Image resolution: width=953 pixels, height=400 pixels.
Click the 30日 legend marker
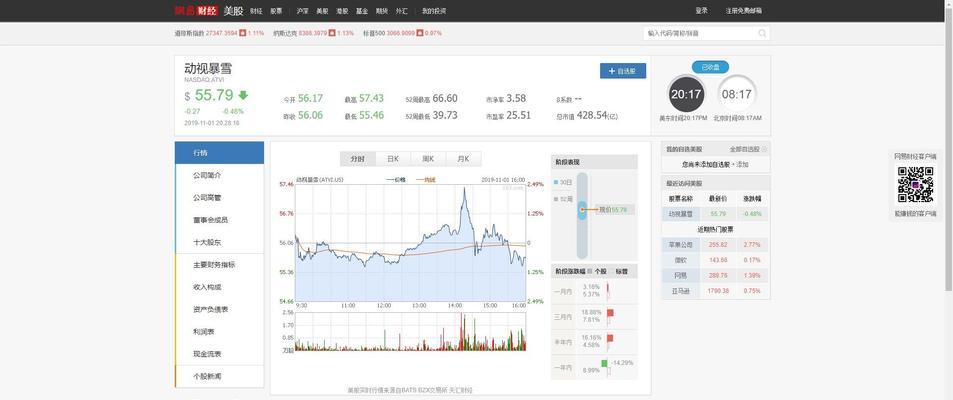tap(556, 182)
